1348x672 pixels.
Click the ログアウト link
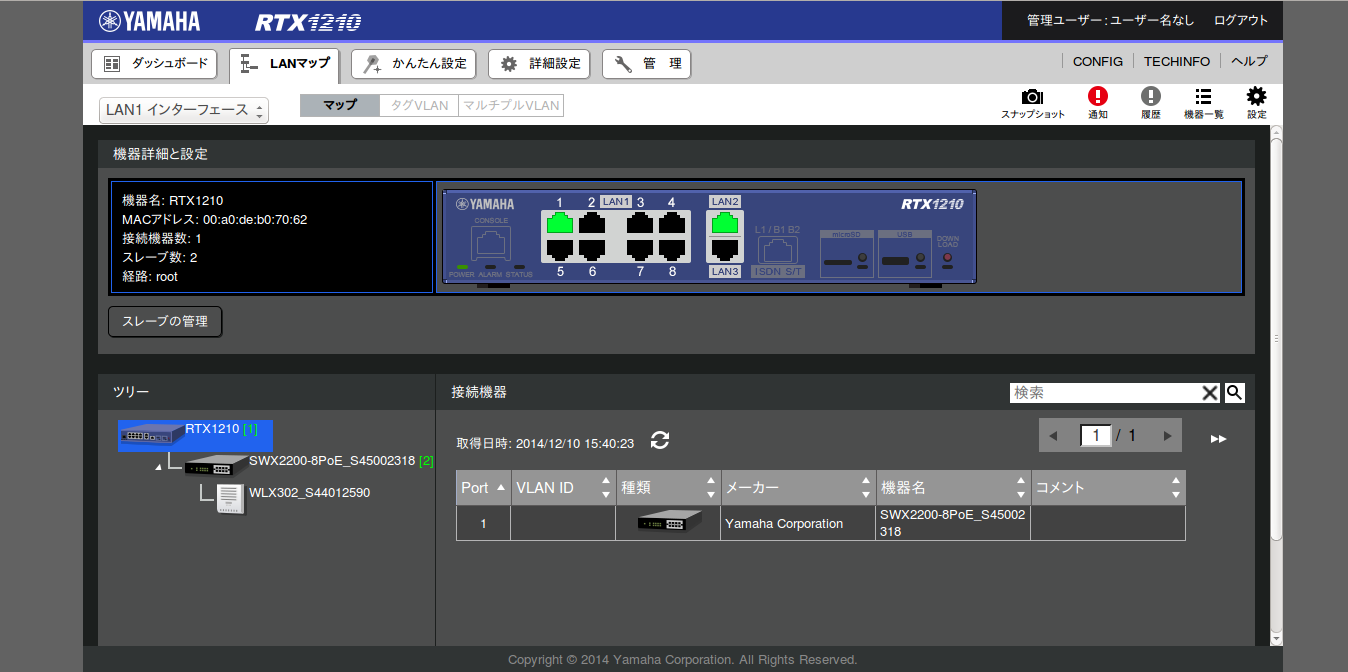1240,20
